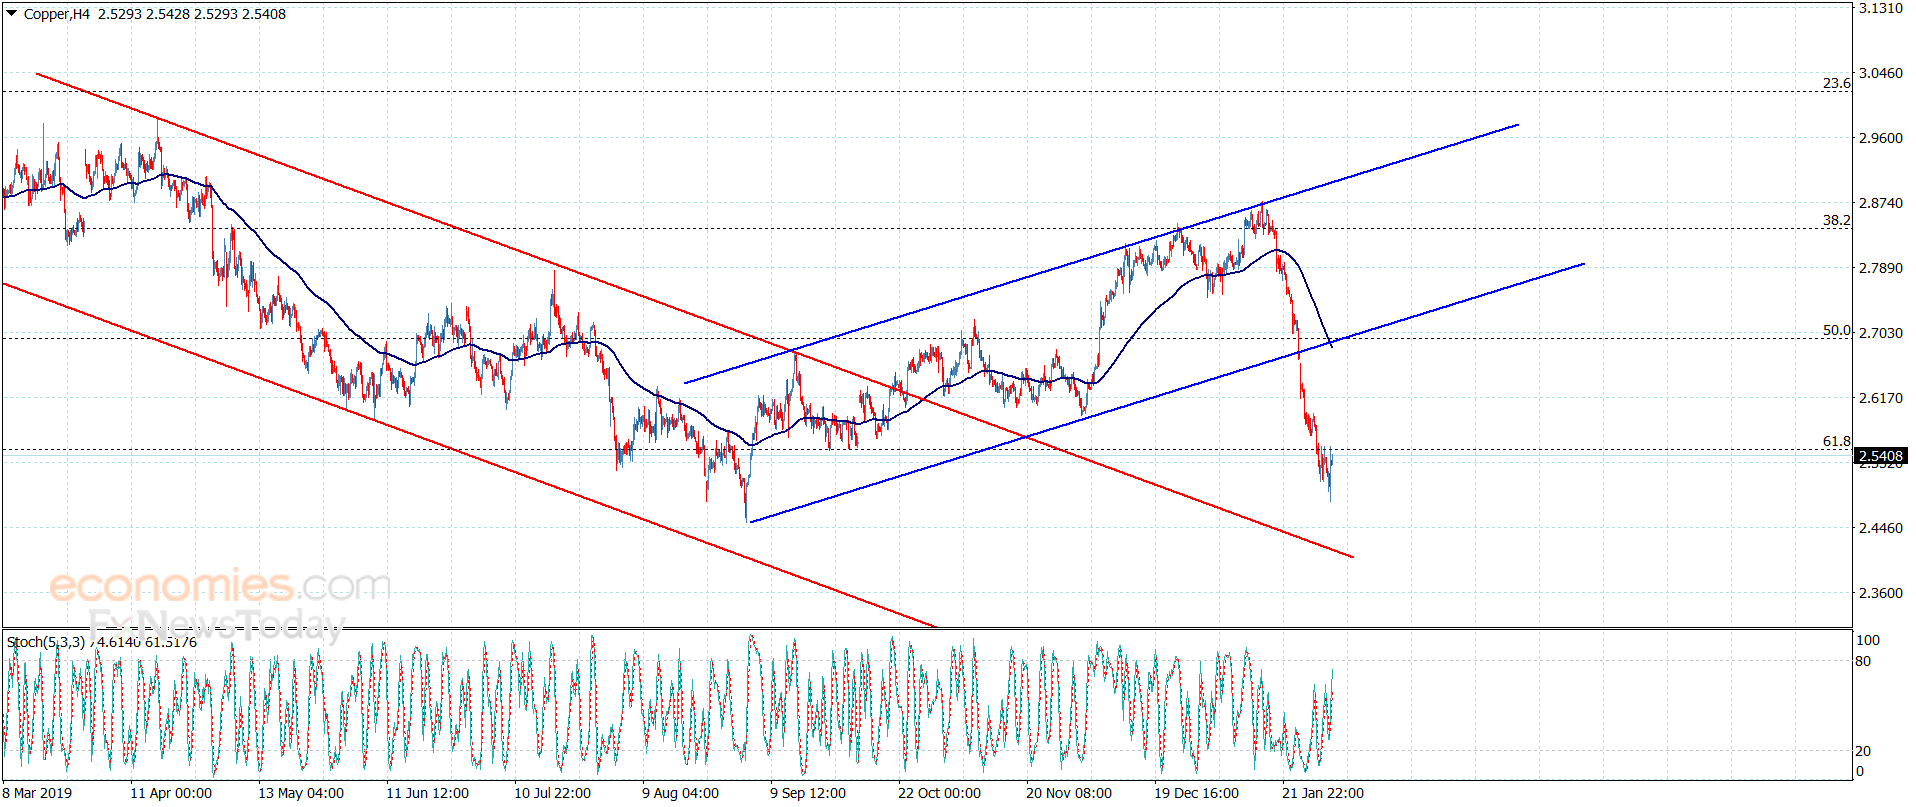Click the 2.8740 price axis label
Image resolution: width=1916 pixels, height=807 pixels.
pyautogui.click(x=1880, y=203)
